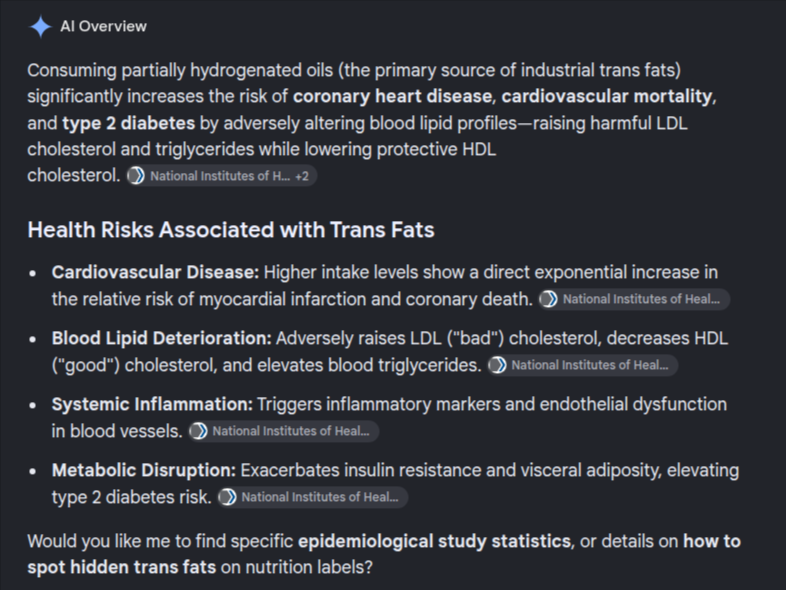
Task: Click the NIH source icon in the Metabolic Disruption bullet
Action: pos(228,497)
